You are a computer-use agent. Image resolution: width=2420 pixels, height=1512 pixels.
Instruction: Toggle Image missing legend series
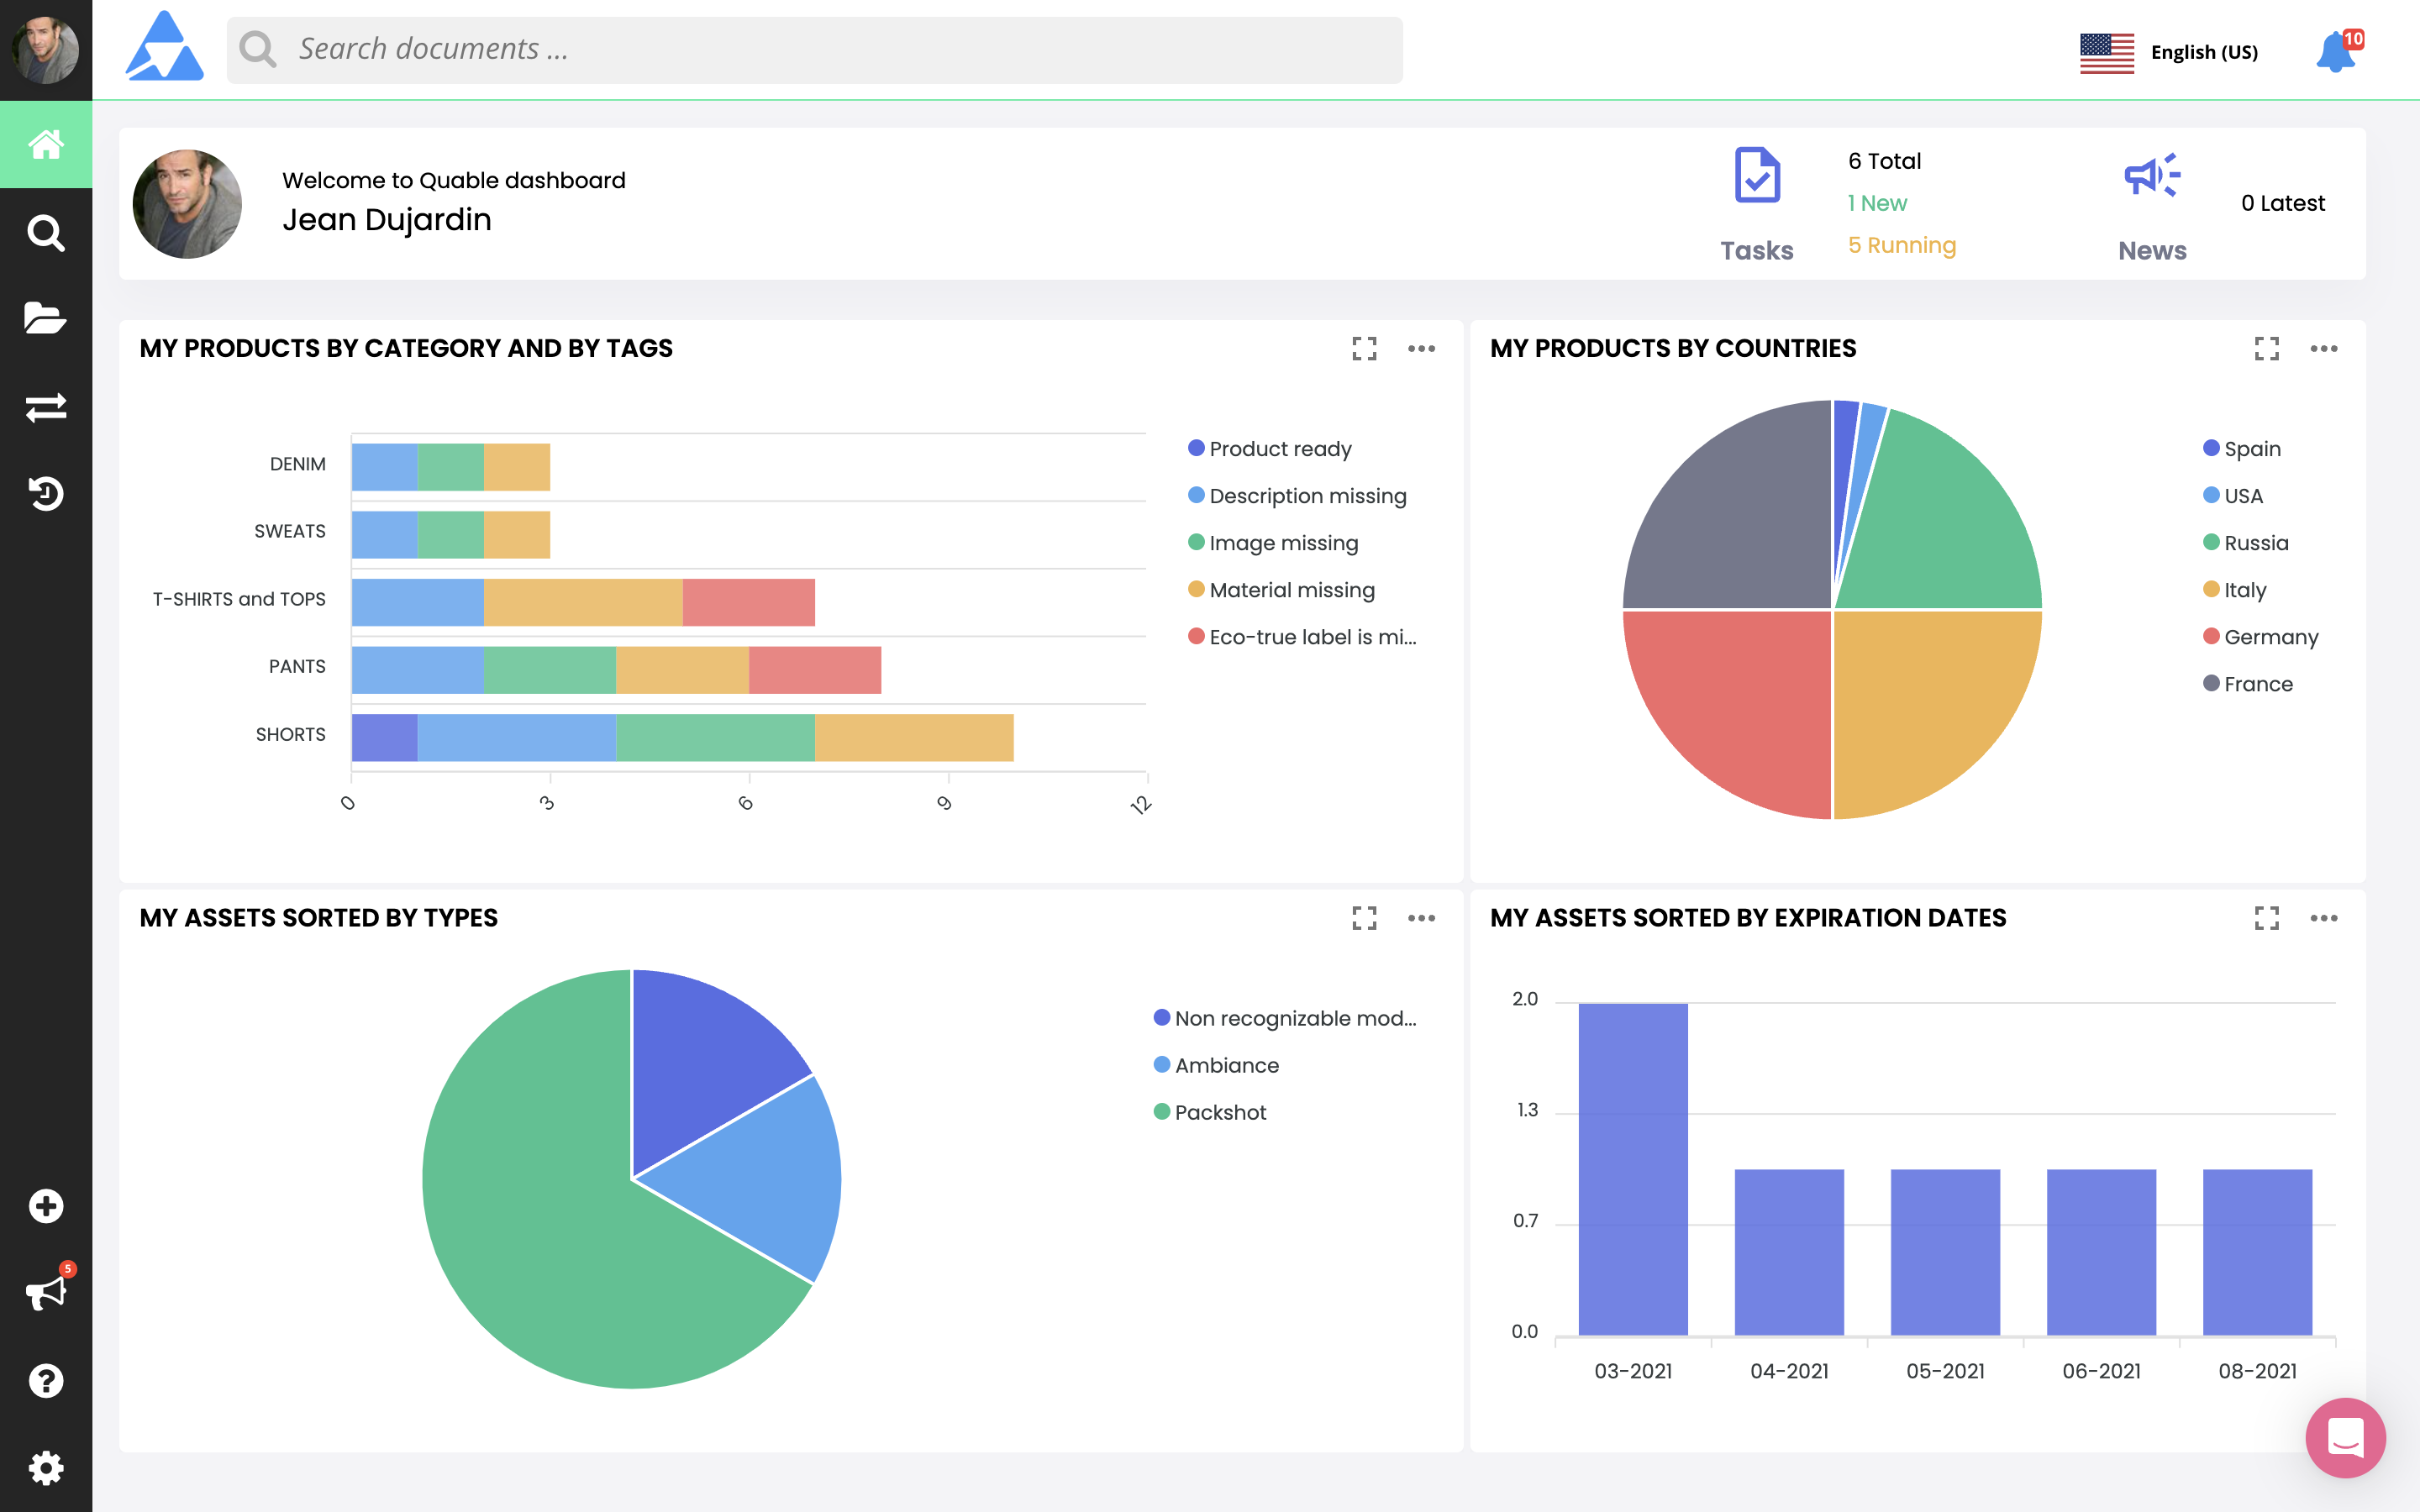1273,543
